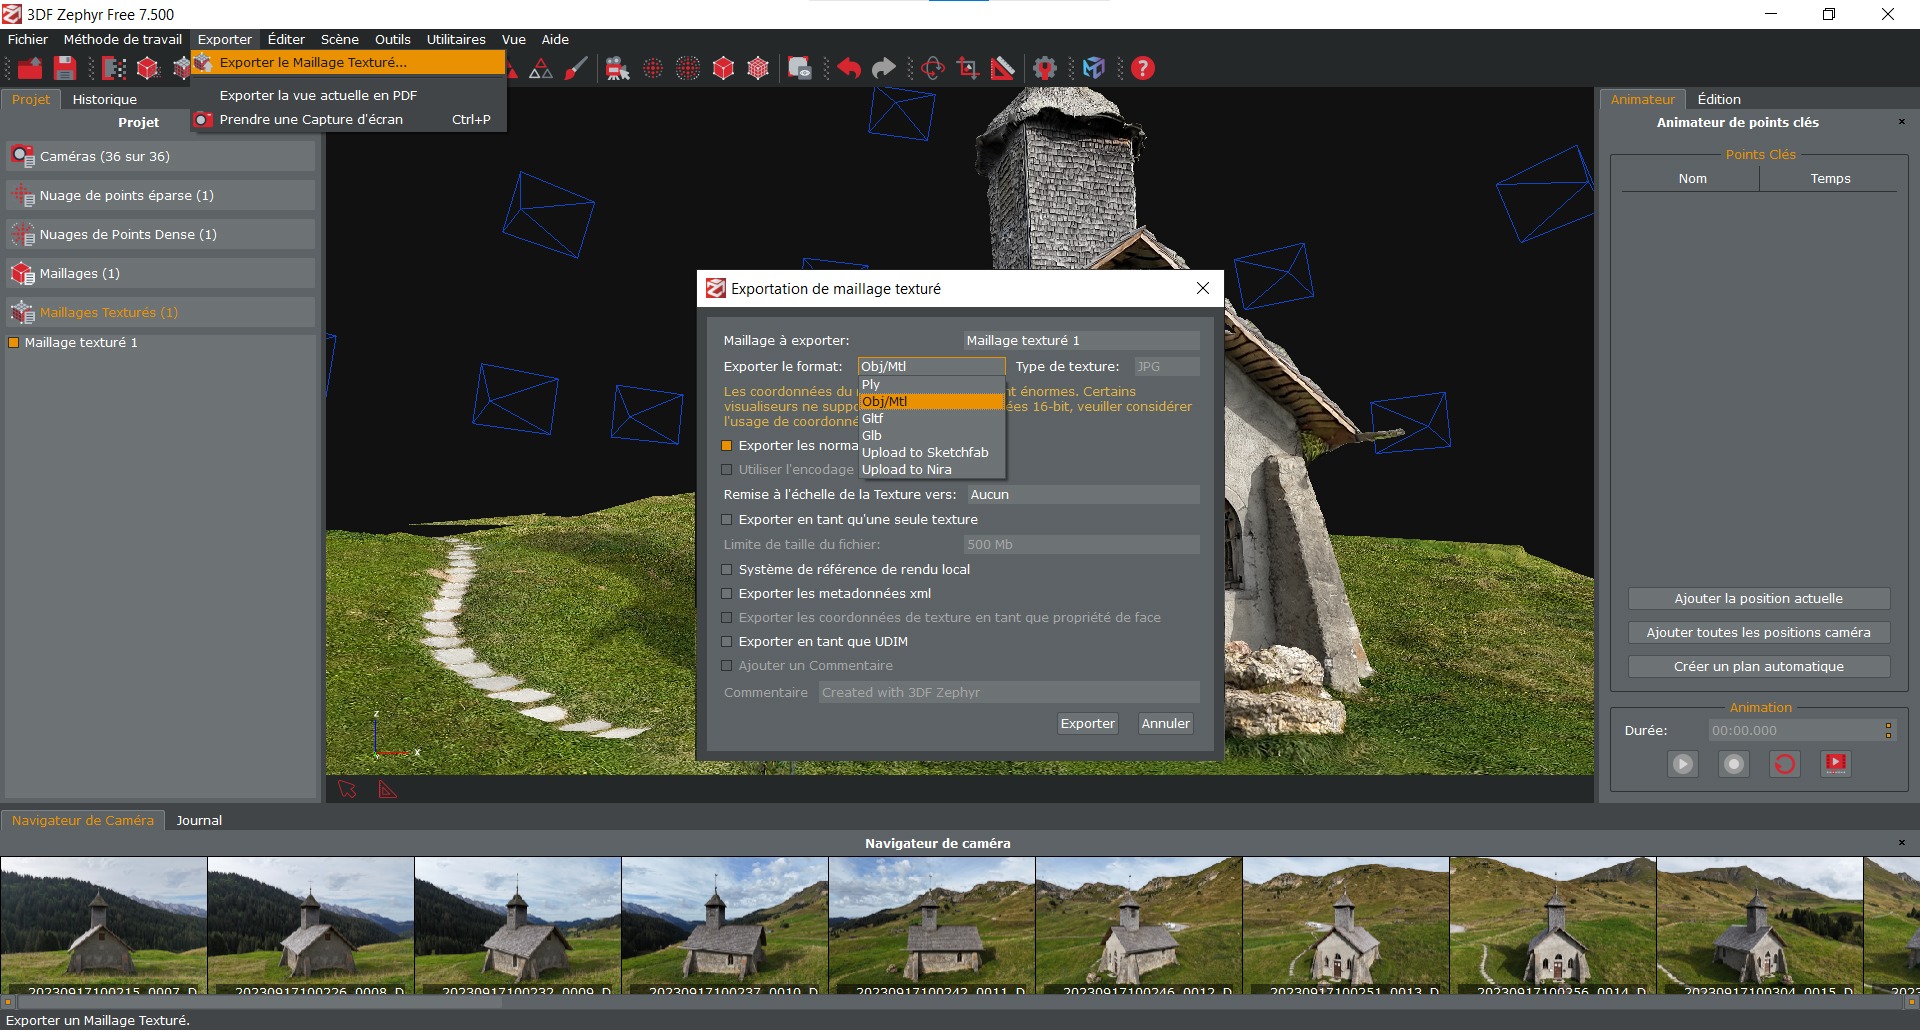Screen dimensions: 1920x1030
Task: Select the red paintbrush tool icon
Action: [x=576, y=68]
